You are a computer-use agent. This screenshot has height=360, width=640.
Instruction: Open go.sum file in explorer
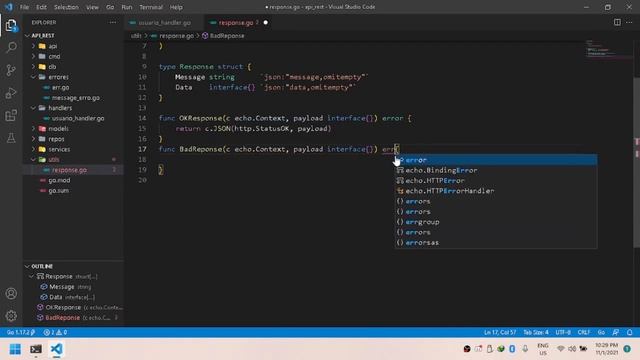point(59,191)
